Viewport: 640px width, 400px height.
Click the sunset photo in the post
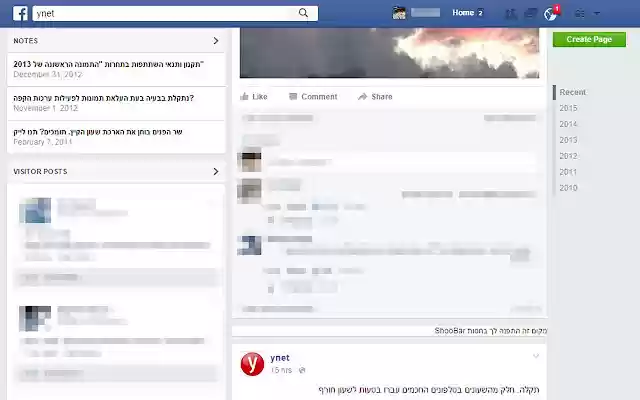(x=389, y=53)
